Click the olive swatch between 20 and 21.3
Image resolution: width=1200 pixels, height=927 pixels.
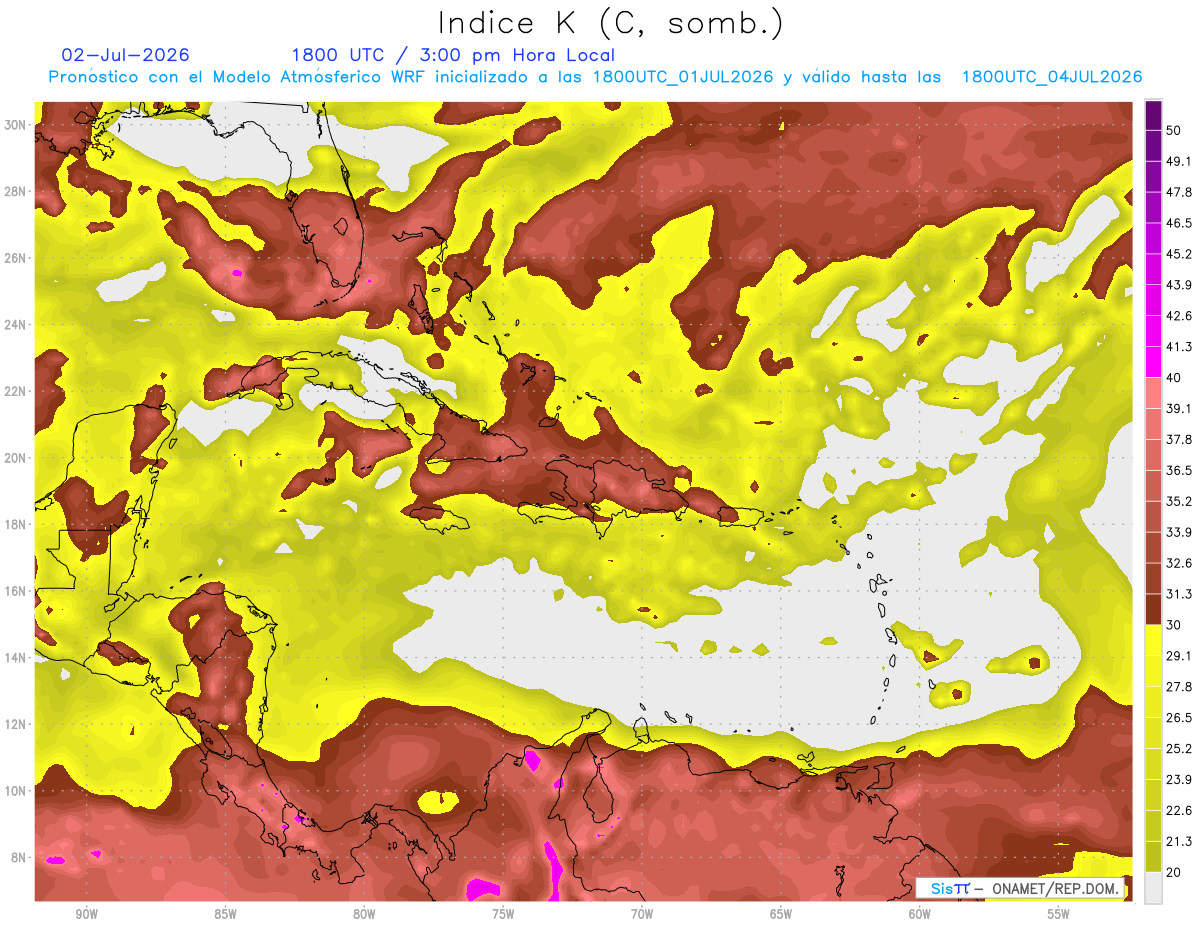[x=1153, y=856]
